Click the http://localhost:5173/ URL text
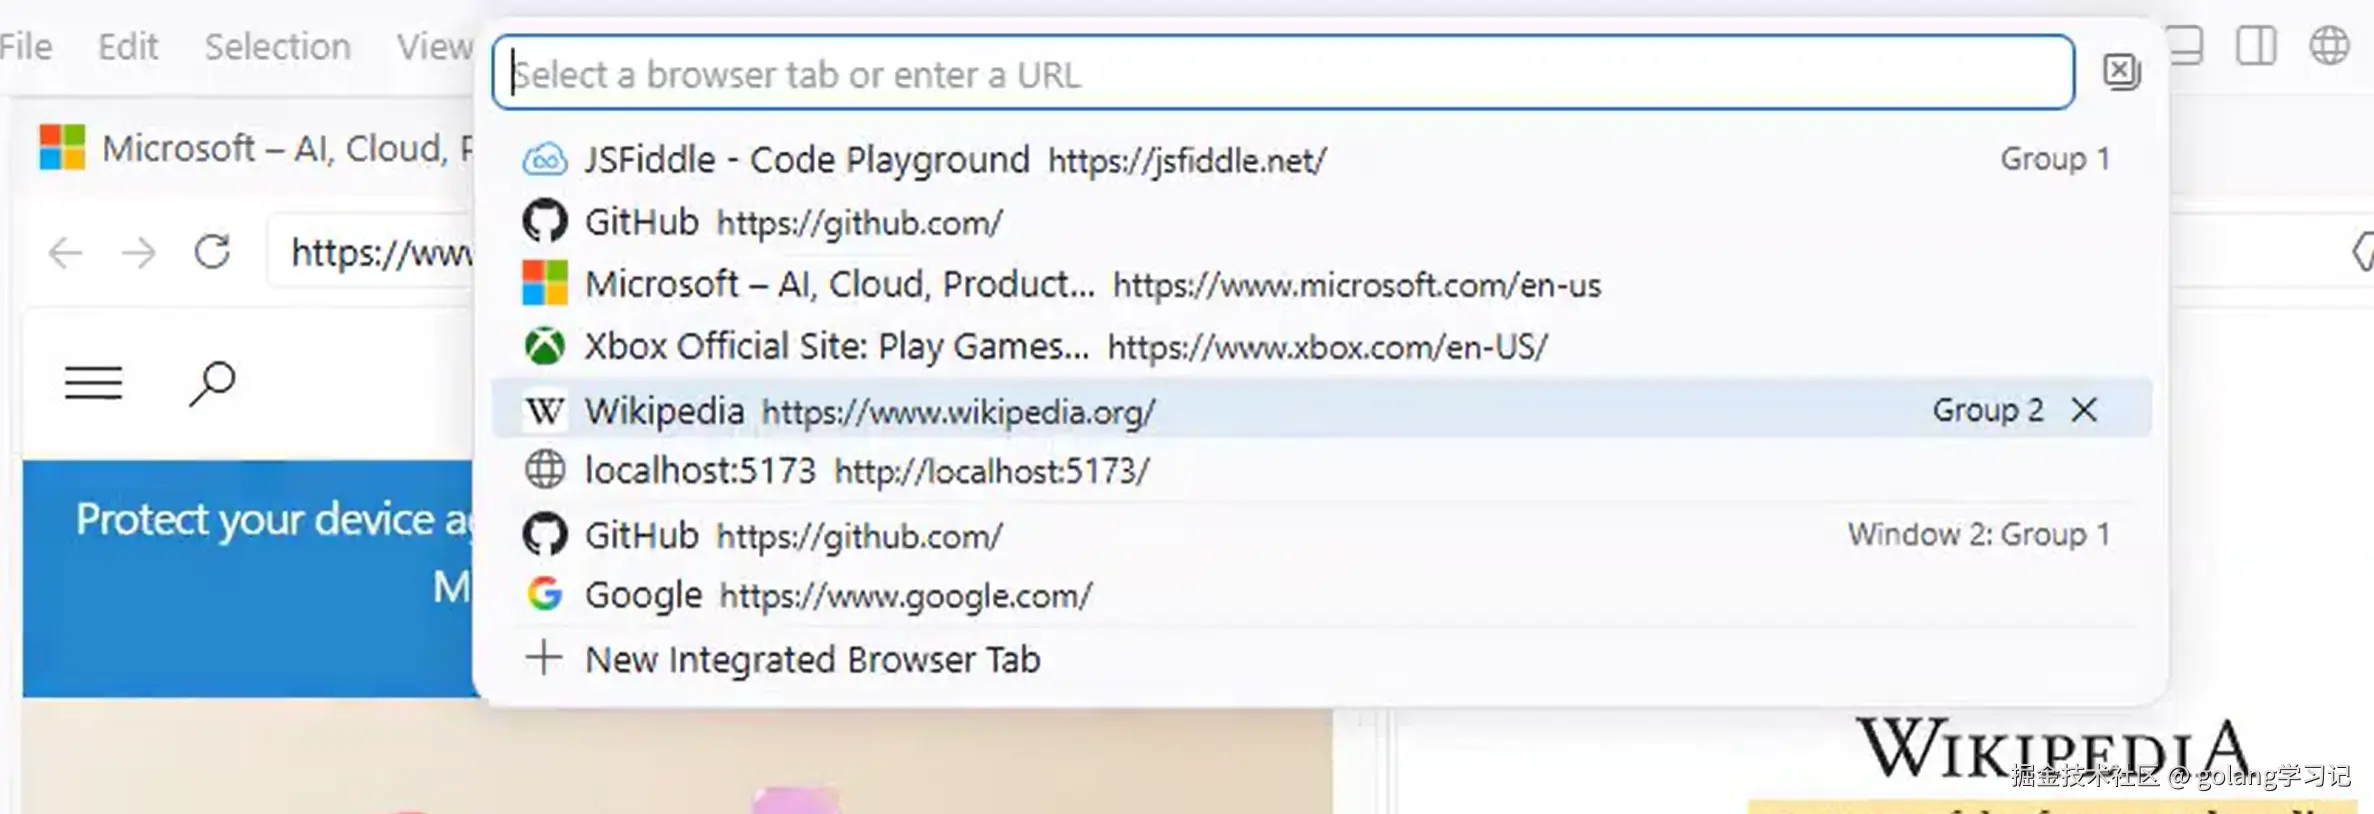Viewport: 2374px width, 814px height. (x=992, y=471)
